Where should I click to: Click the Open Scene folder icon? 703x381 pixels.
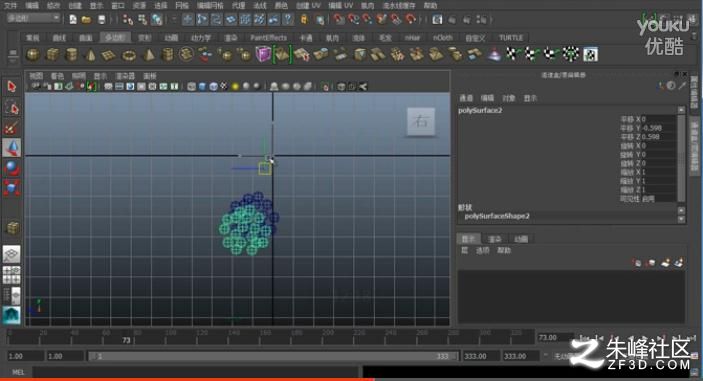click(87, 19)
